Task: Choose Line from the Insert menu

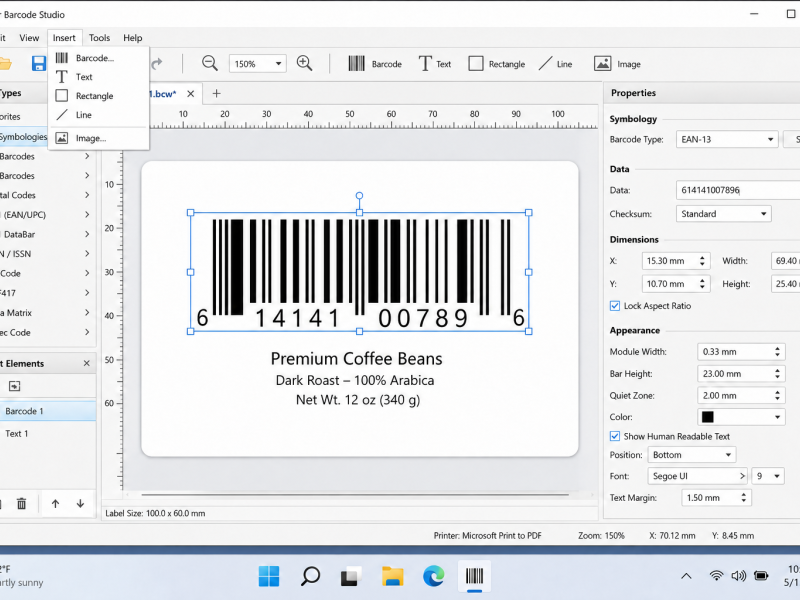Action: (x=98, y=115)
